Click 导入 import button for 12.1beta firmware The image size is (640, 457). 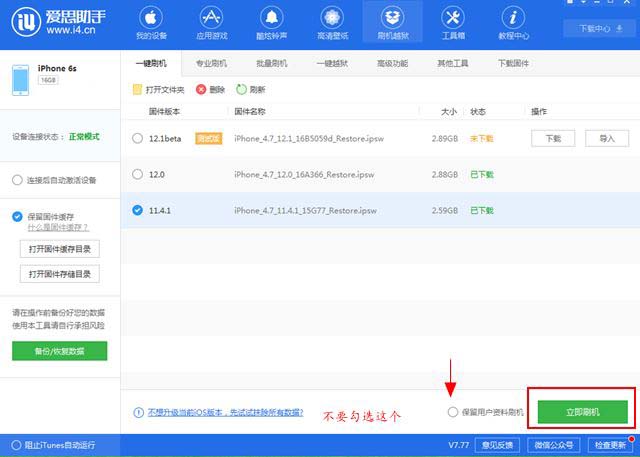tap(607, 138)
